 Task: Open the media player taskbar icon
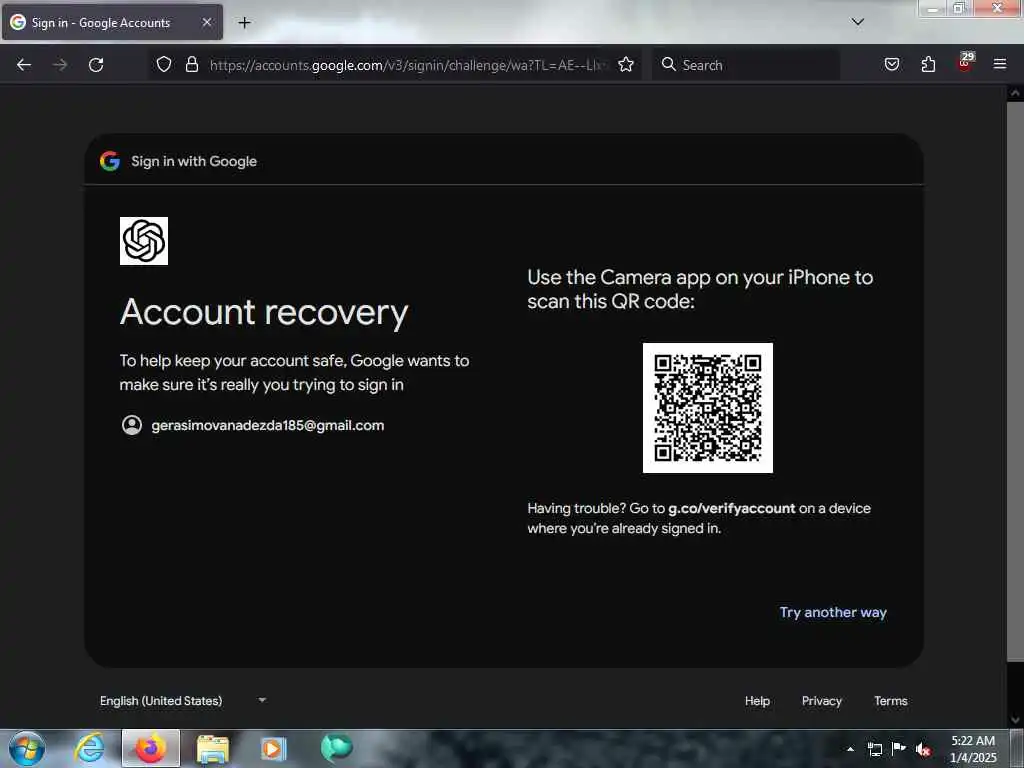(274, 748)
